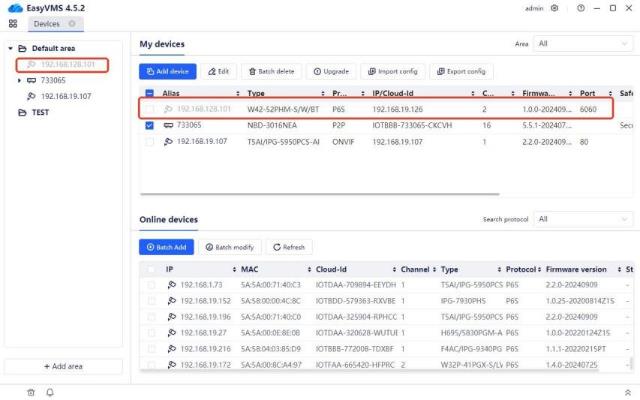The width and height of the screenshot is (640, 400).
Task: Toggle select-all checkbox in My devices header
Action: [x=150, y=93]
